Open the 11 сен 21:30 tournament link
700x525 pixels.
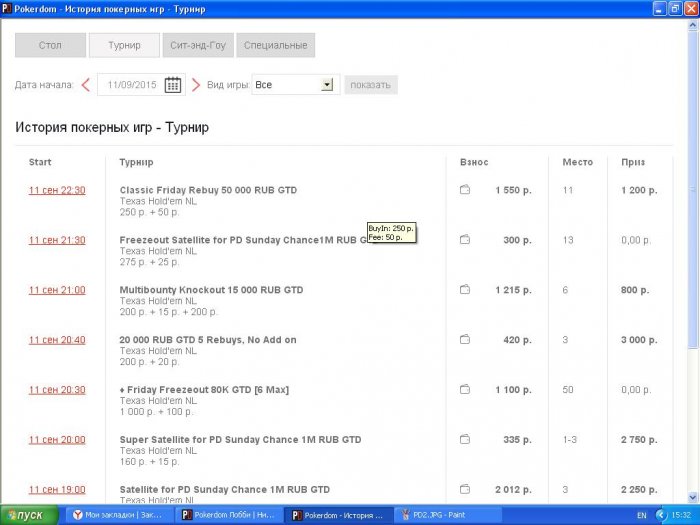[x=57, y=240]
